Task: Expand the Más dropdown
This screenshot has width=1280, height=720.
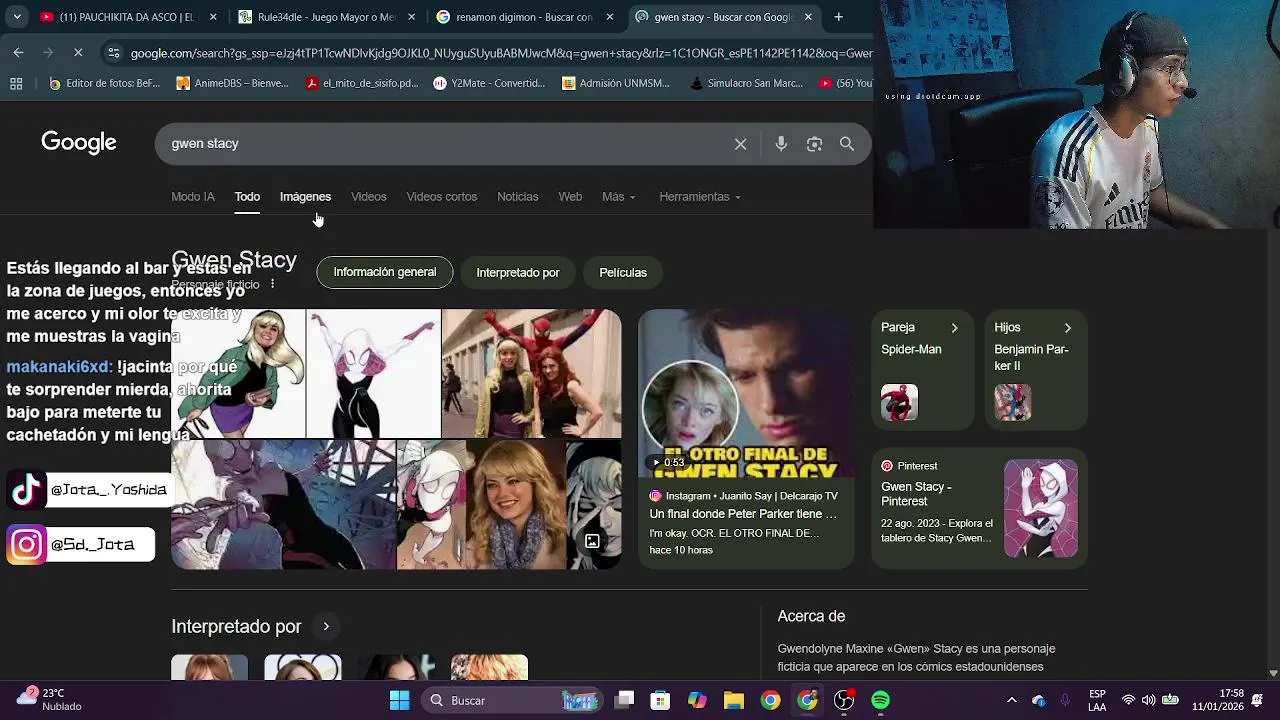Action: tap(618, 197)
